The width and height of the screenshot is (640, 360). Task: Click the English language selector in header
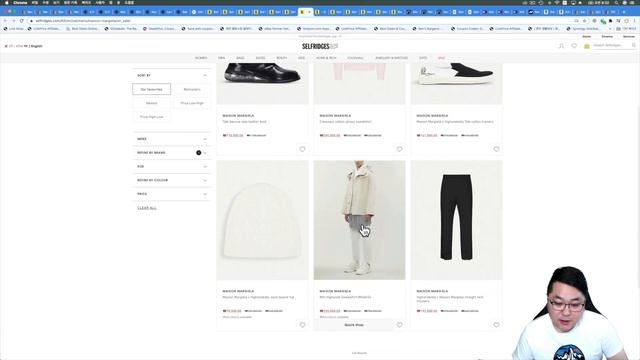coord(36,46)
